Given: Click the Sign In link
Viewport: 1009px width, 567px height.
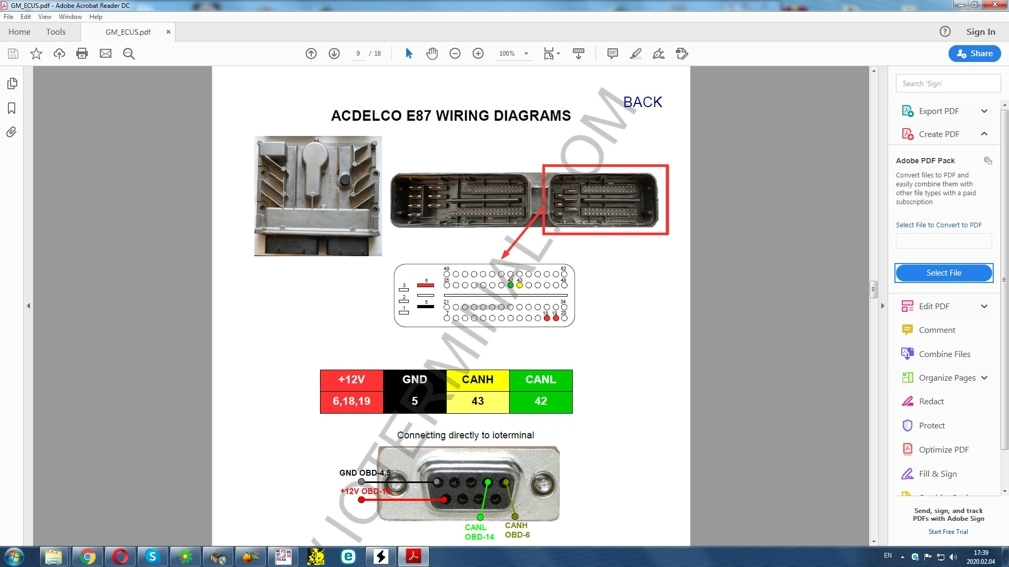Looking at the screenshot, I should (980, 32).
